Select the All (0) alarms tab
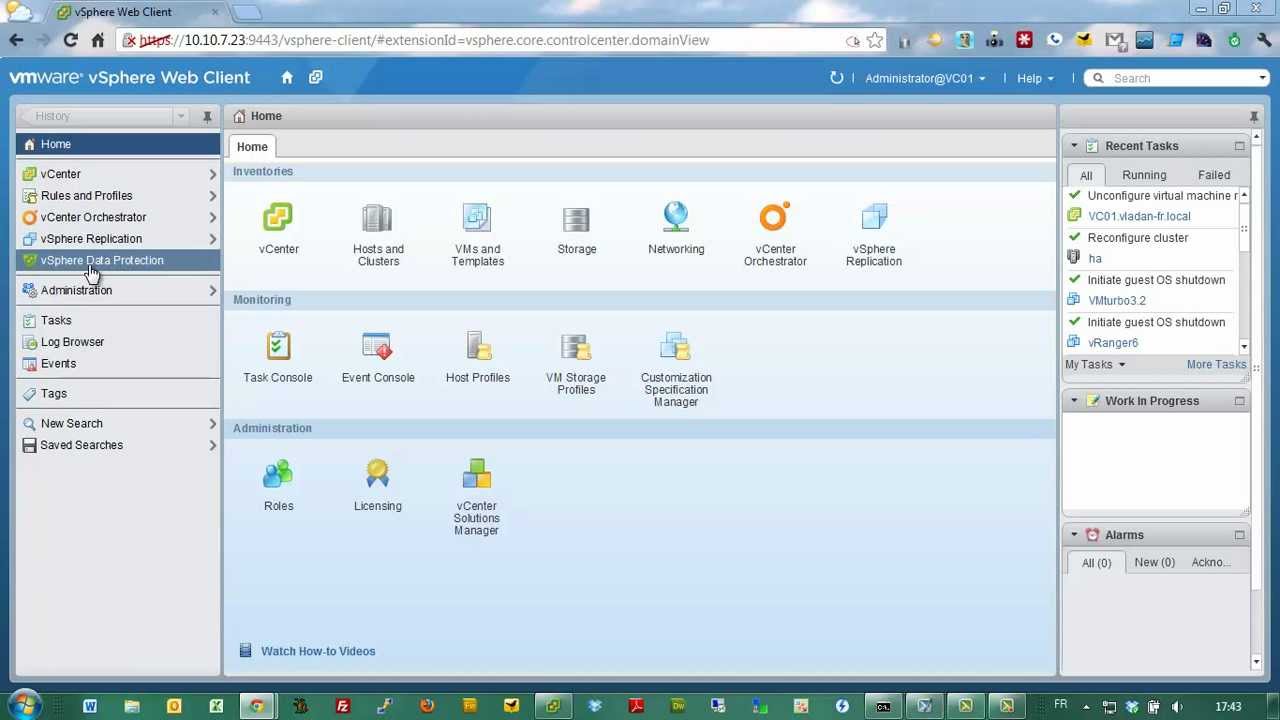 (1096, 562)
